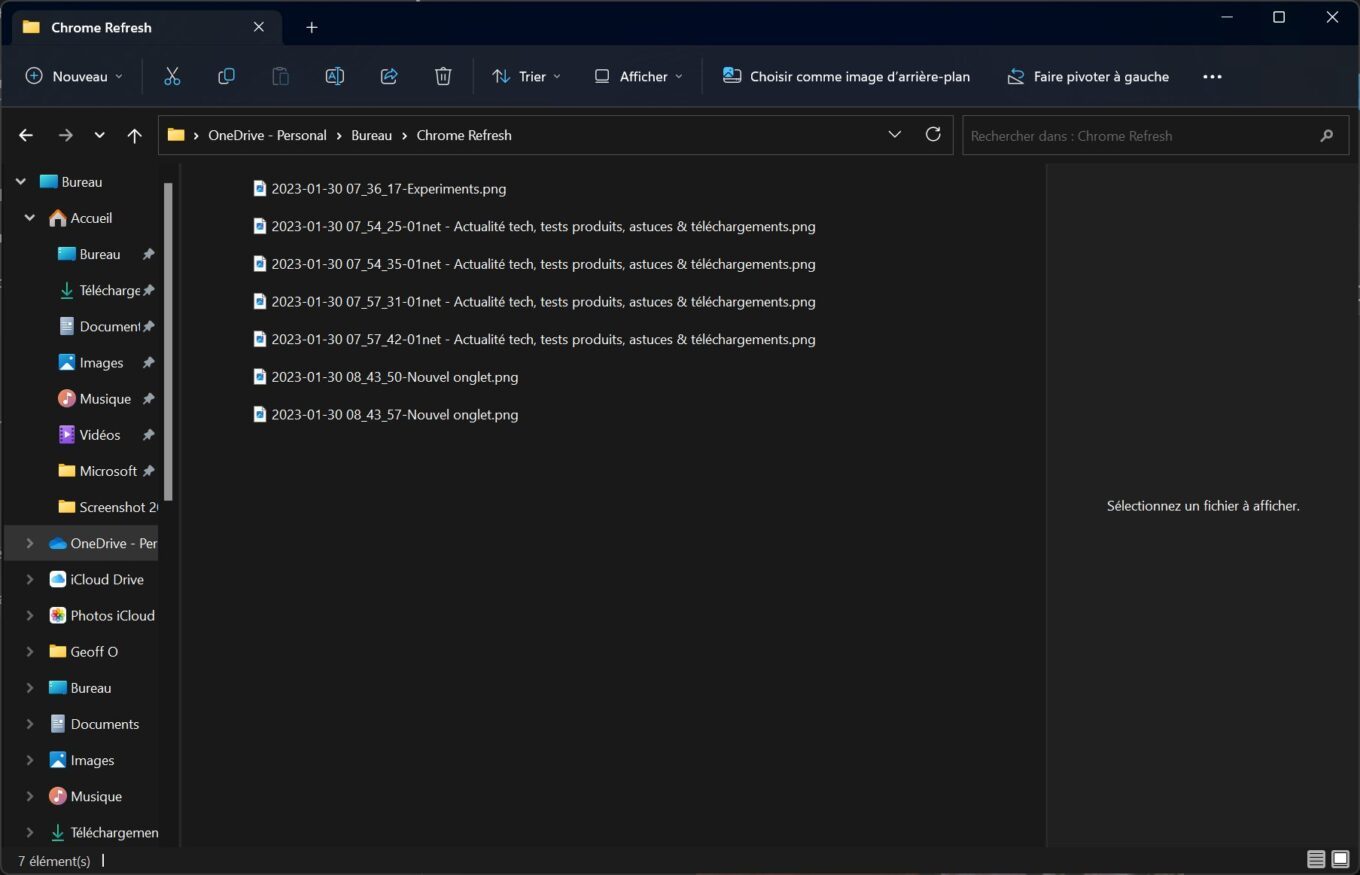Click the Vidéos icon in quick access

tap(67, 435)
